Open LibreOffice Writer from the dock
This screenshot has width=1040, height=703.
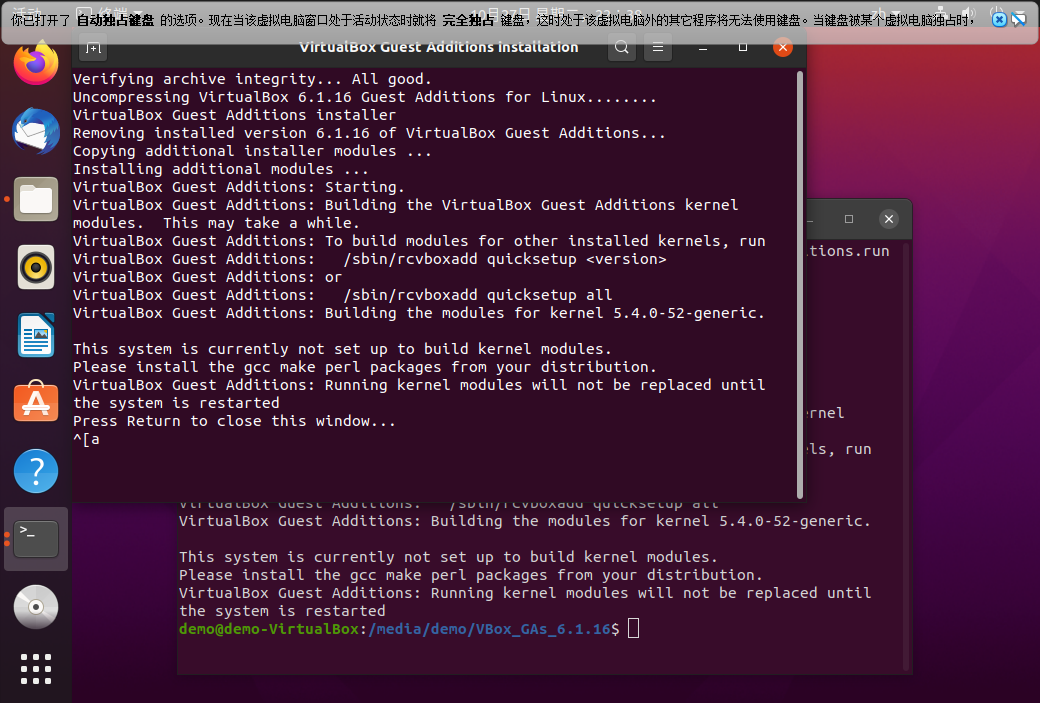pos(36,335)
